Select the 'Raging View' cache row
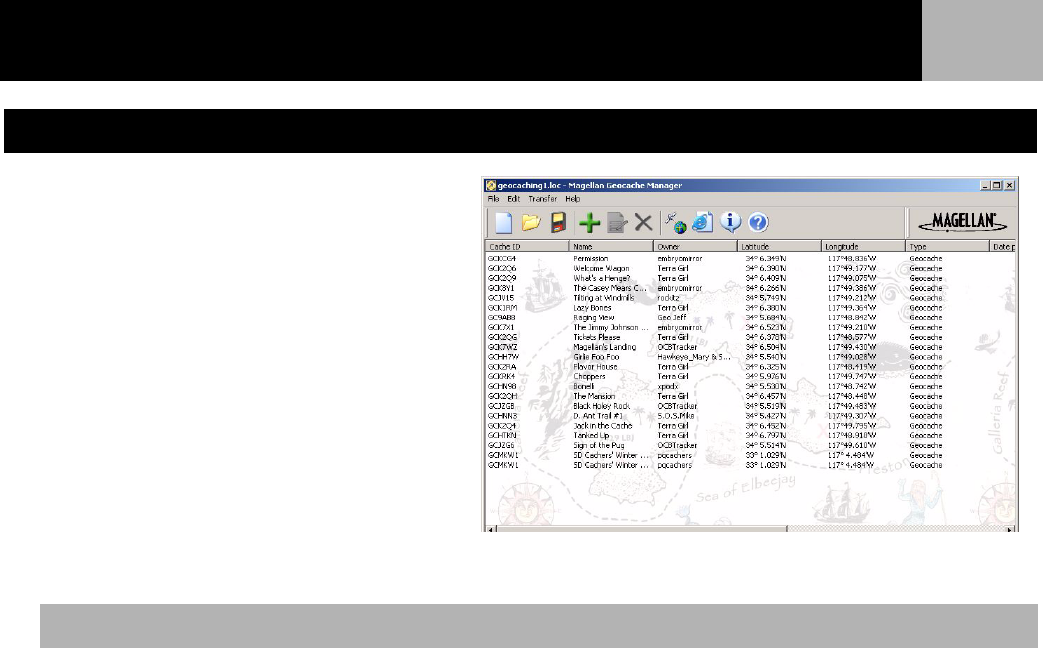The width and height of the screenshot is (1043, 648). click(x=750, y=318)
